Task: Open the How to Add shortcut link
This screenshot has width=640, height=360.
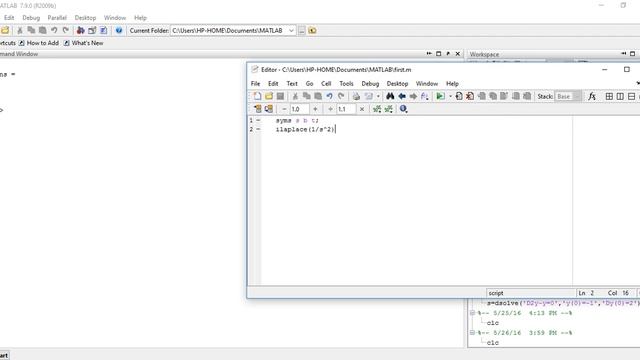Action: [x=39, y=43]
